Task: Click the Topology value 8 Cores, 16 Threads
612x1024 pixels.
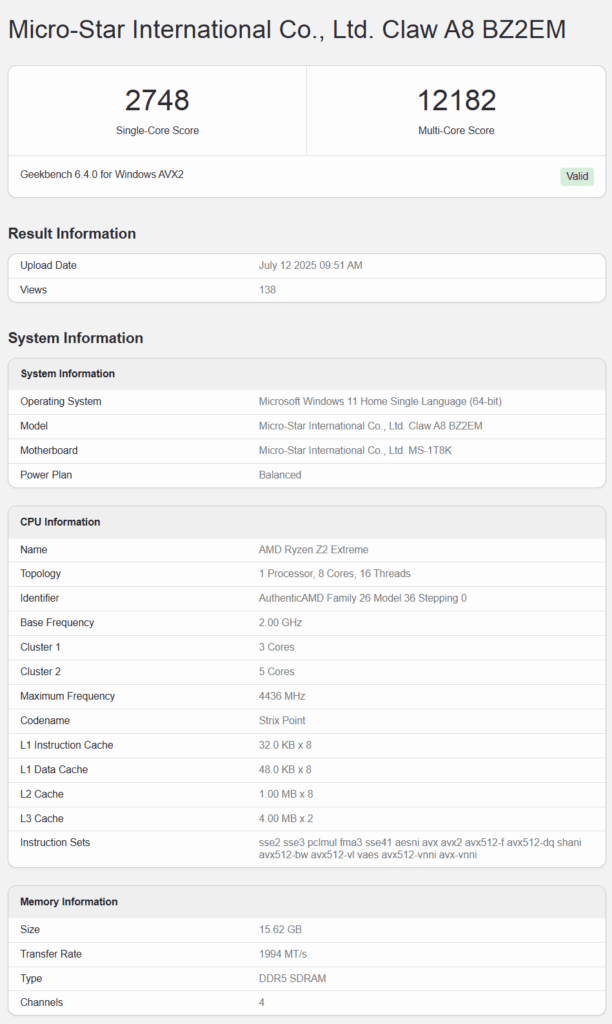Action: pos(334,573)
